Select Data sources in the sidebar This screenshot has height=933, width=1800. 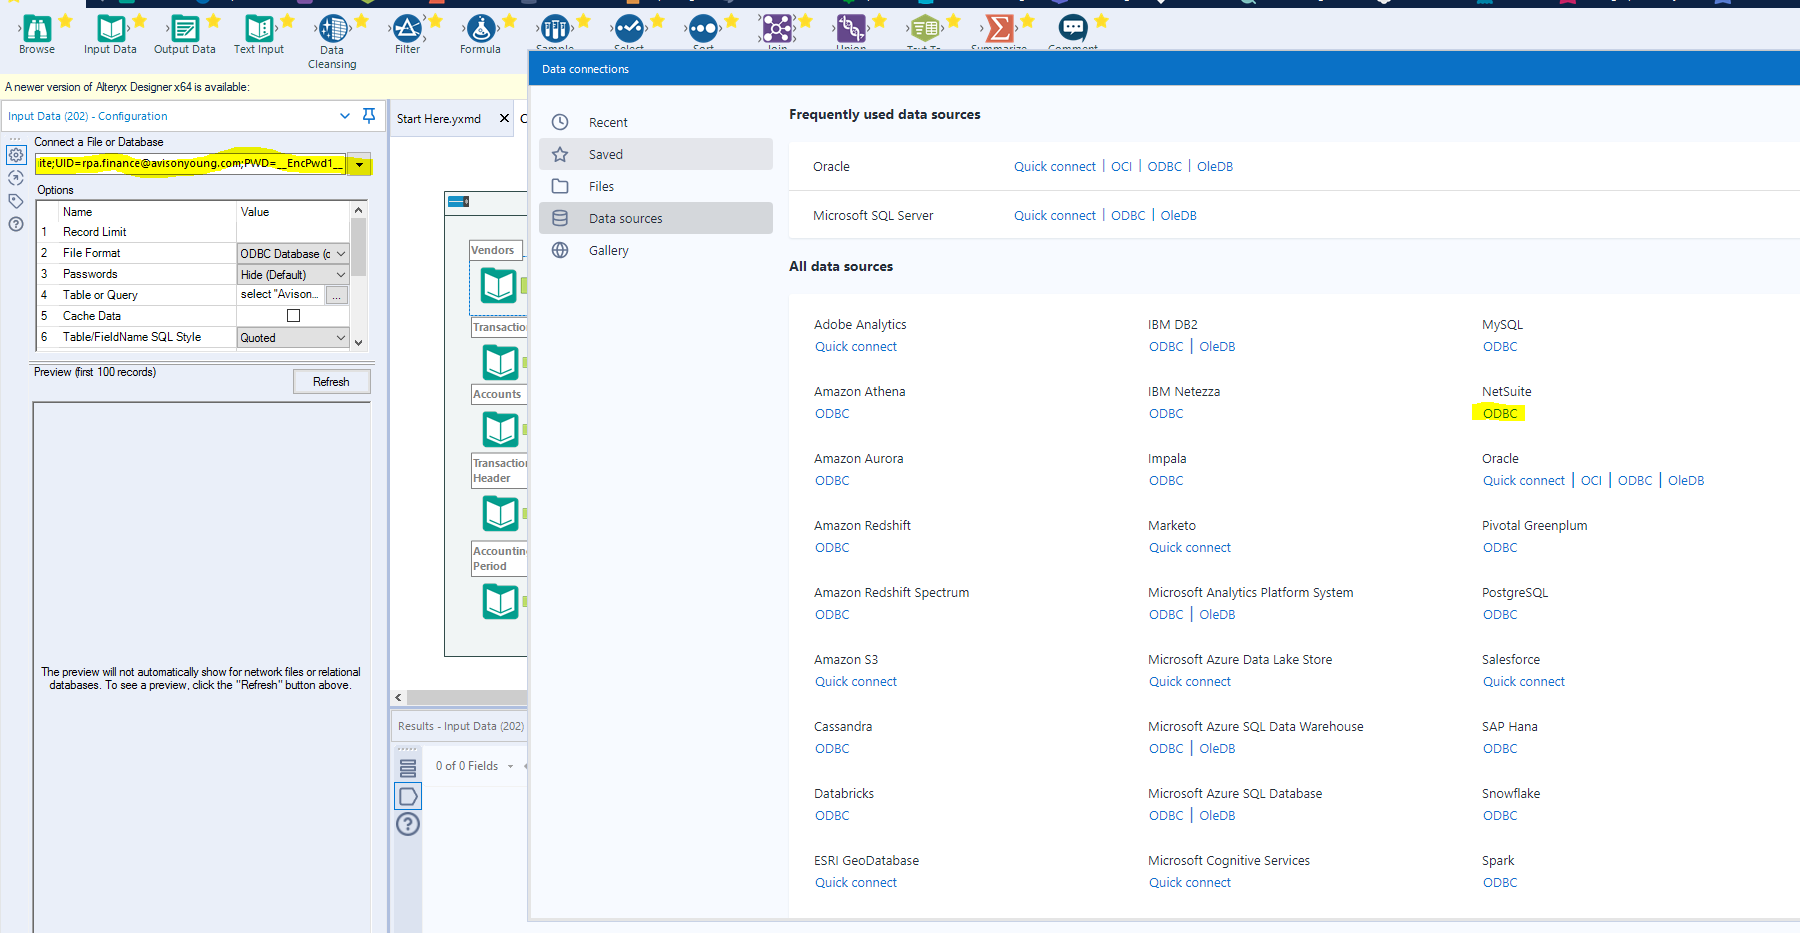tap(656, 218)
